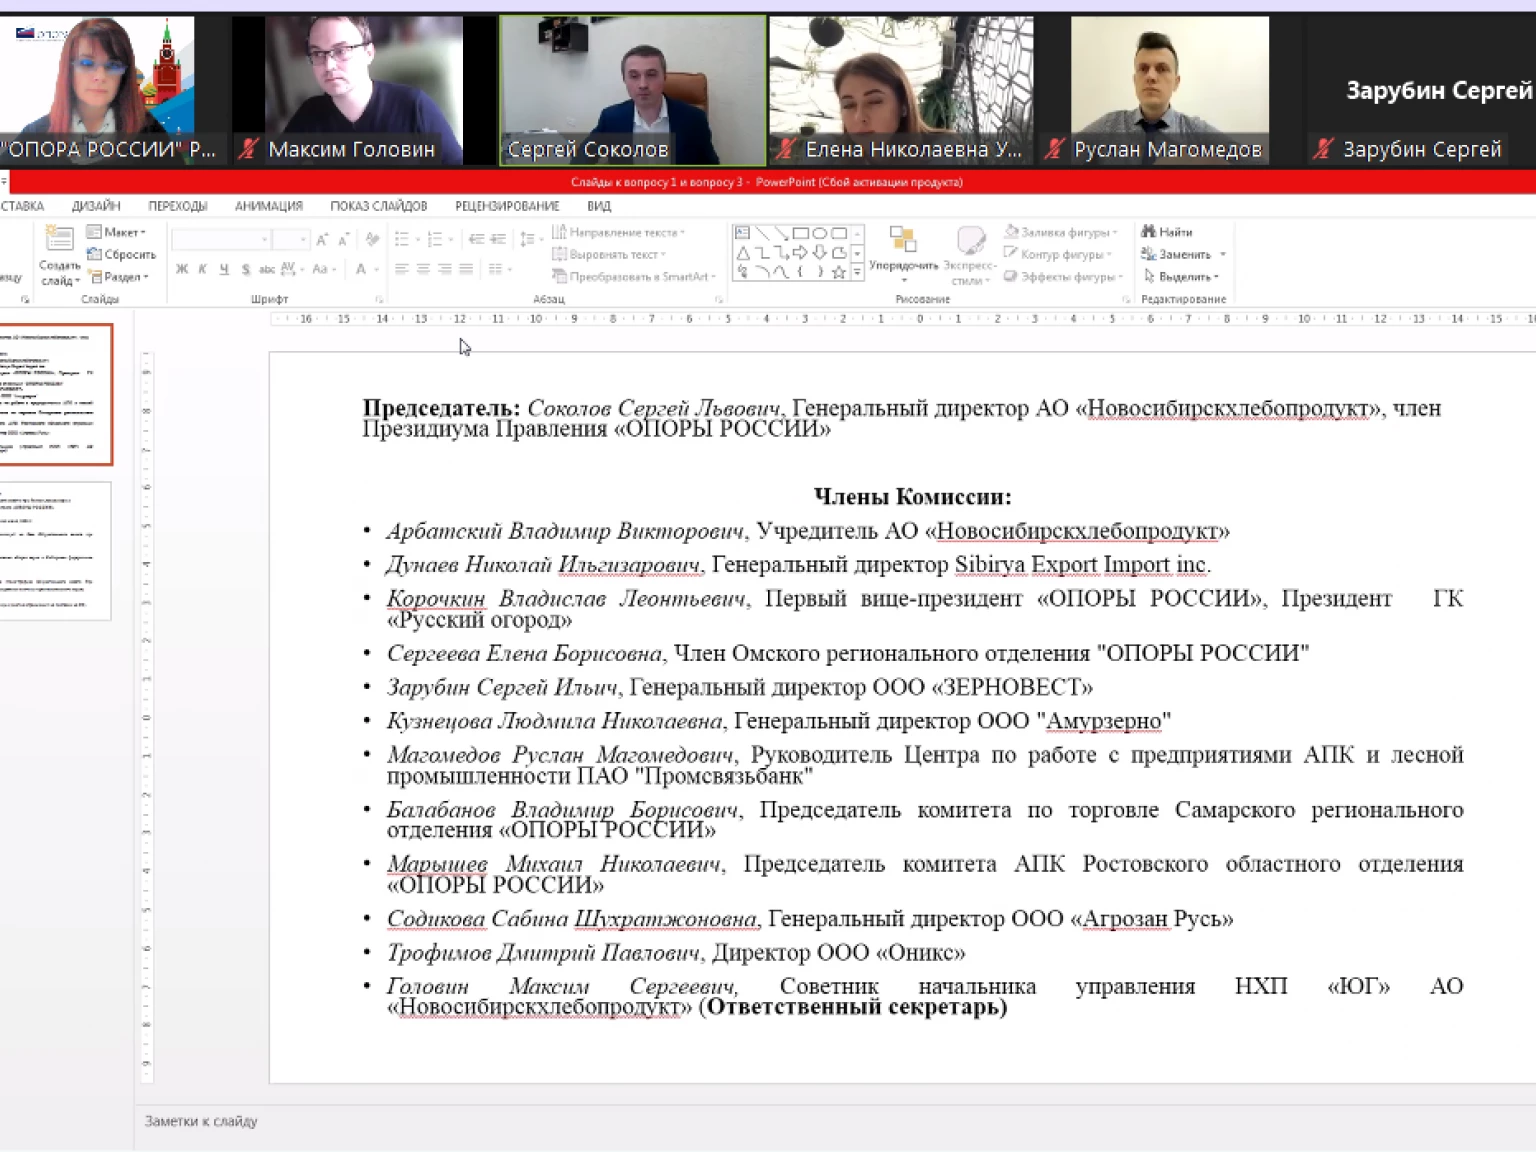Select the second slide thumbnail in the panel

(x=55, y=551)
